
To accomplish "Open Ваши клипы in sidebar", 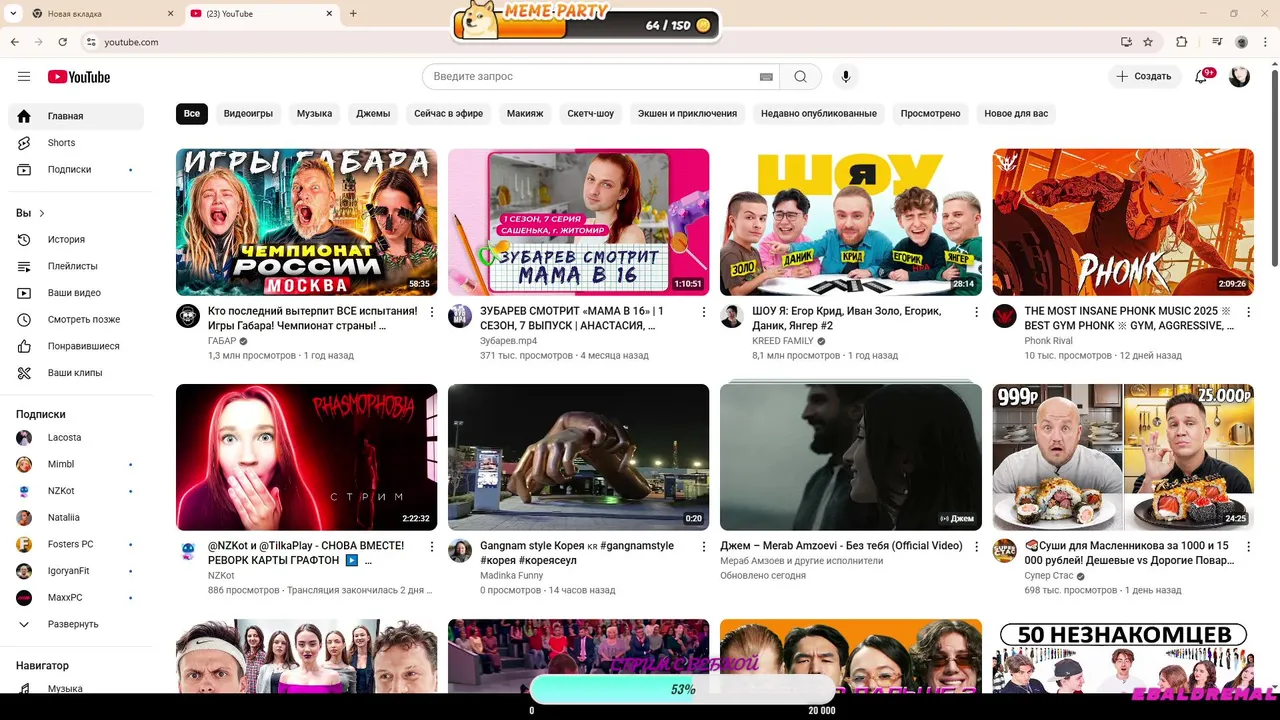I will coord(76,373).
